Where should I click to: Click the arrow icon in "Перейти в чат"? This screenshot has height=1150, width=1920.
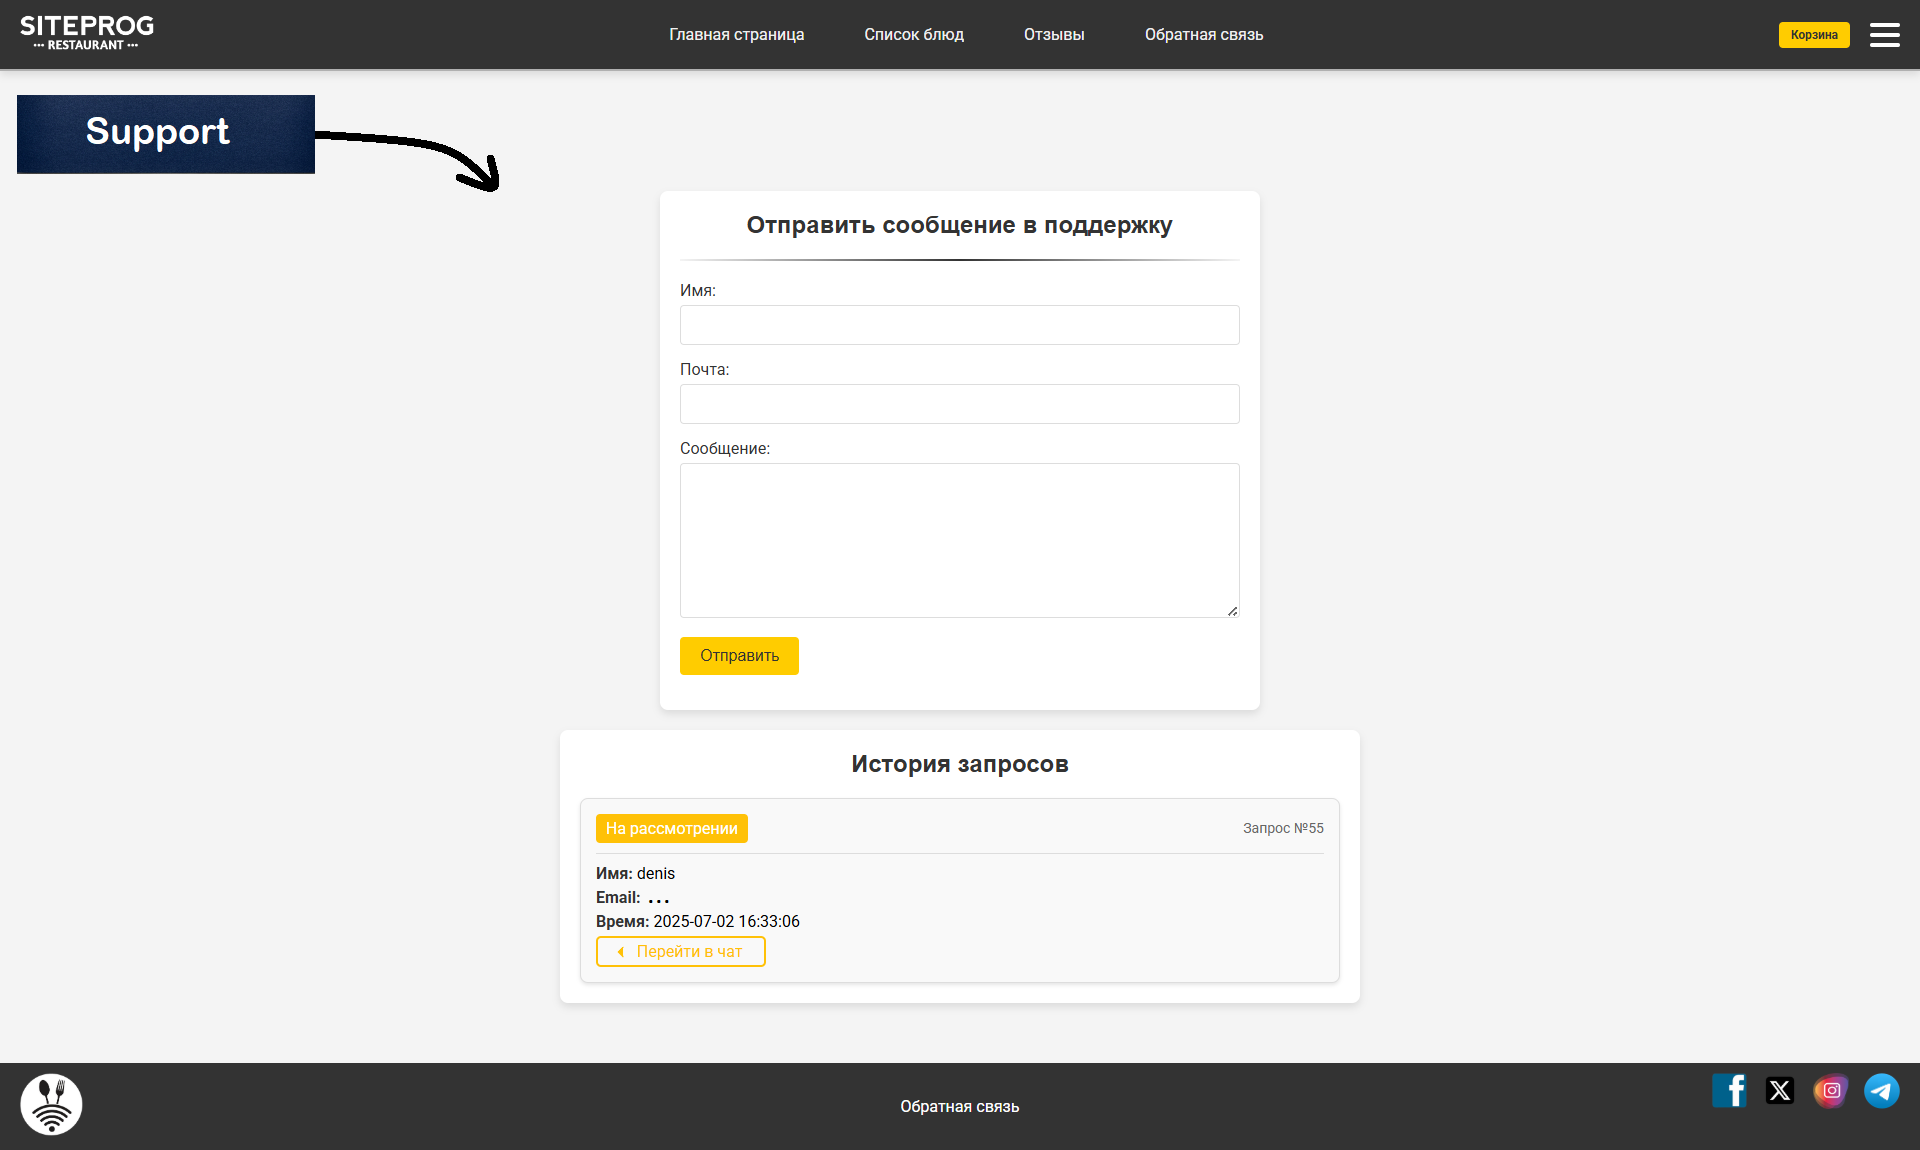(x=621, y=952)
